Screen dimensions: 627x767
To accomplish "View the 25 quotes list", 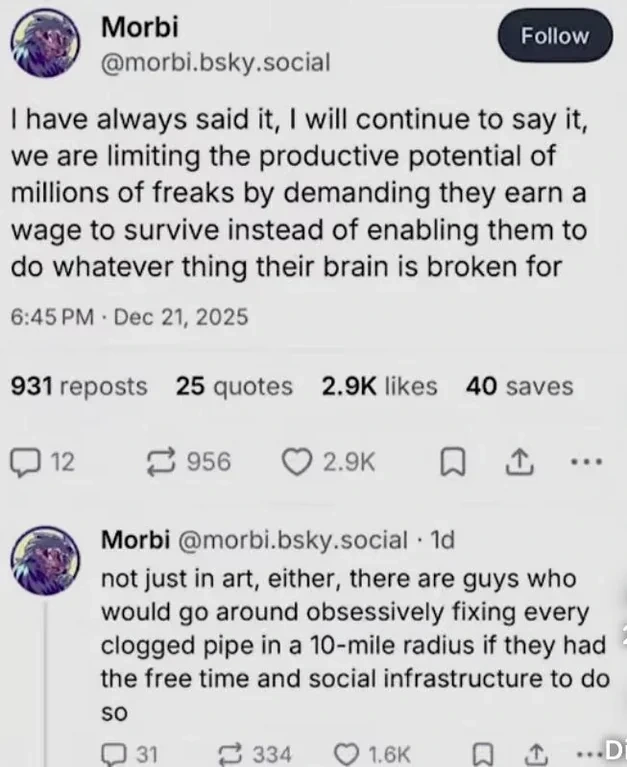I will point(234,386).
